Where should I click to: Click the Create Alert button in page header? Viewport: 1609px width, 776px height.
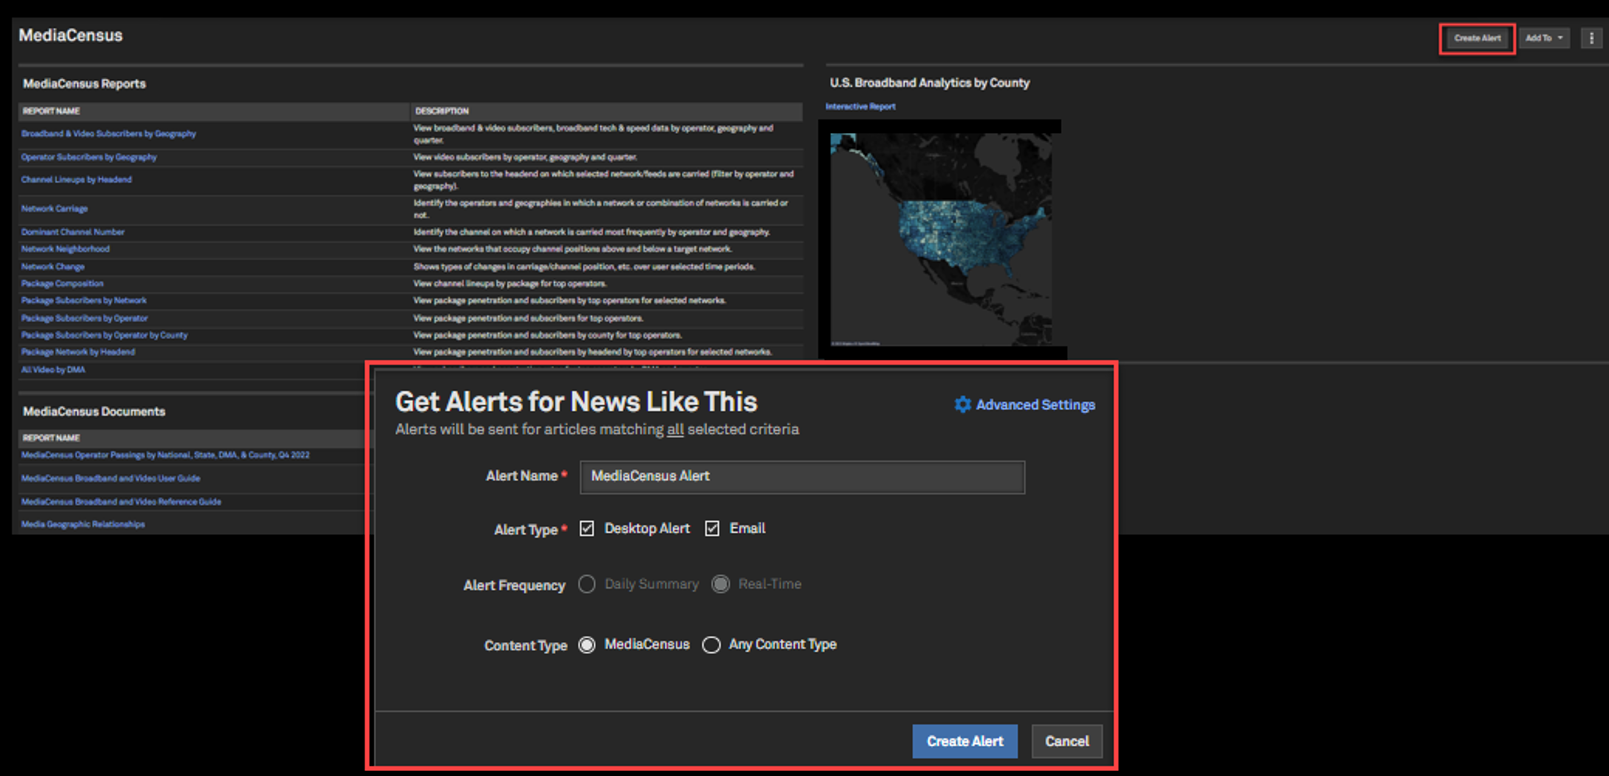click(1477, 38)
